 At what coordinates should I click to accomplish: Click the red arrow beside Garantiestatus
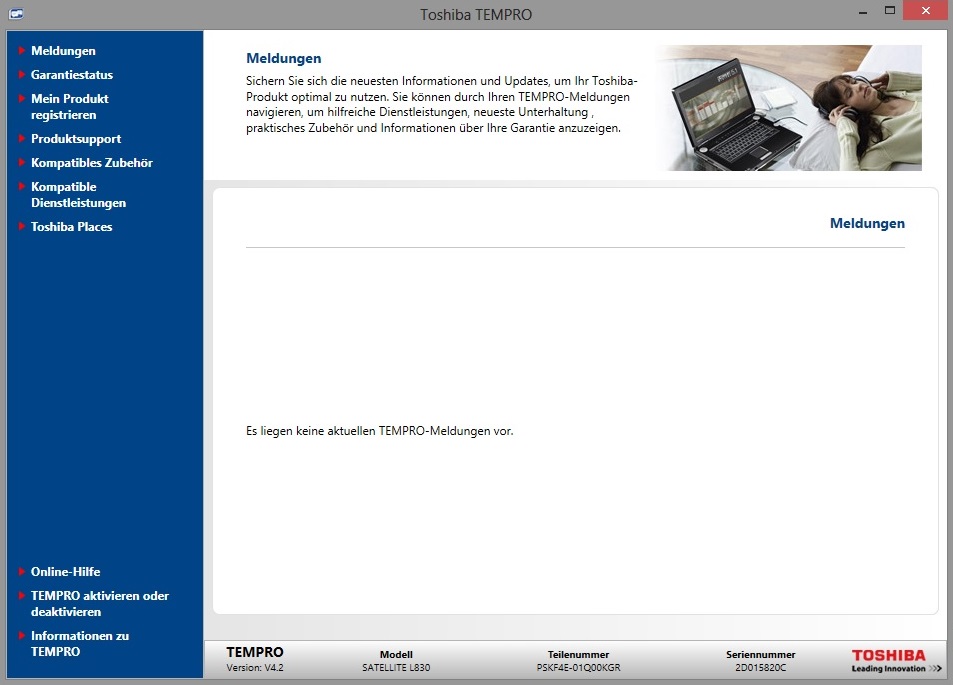tap(22, 74)
